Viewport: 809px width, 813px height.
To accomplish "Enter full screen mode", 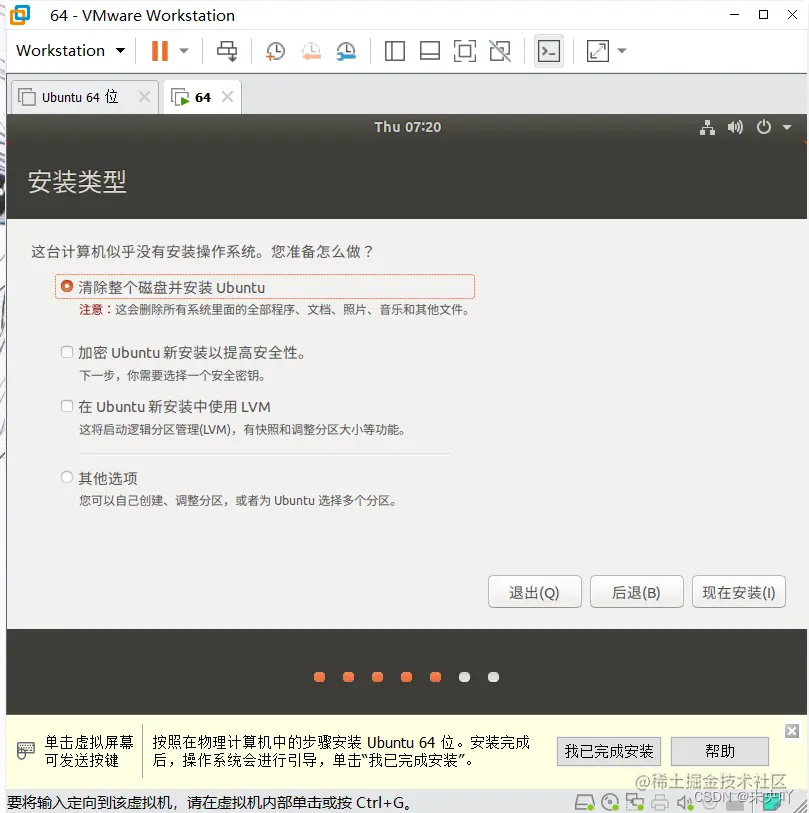I will 465,51.
